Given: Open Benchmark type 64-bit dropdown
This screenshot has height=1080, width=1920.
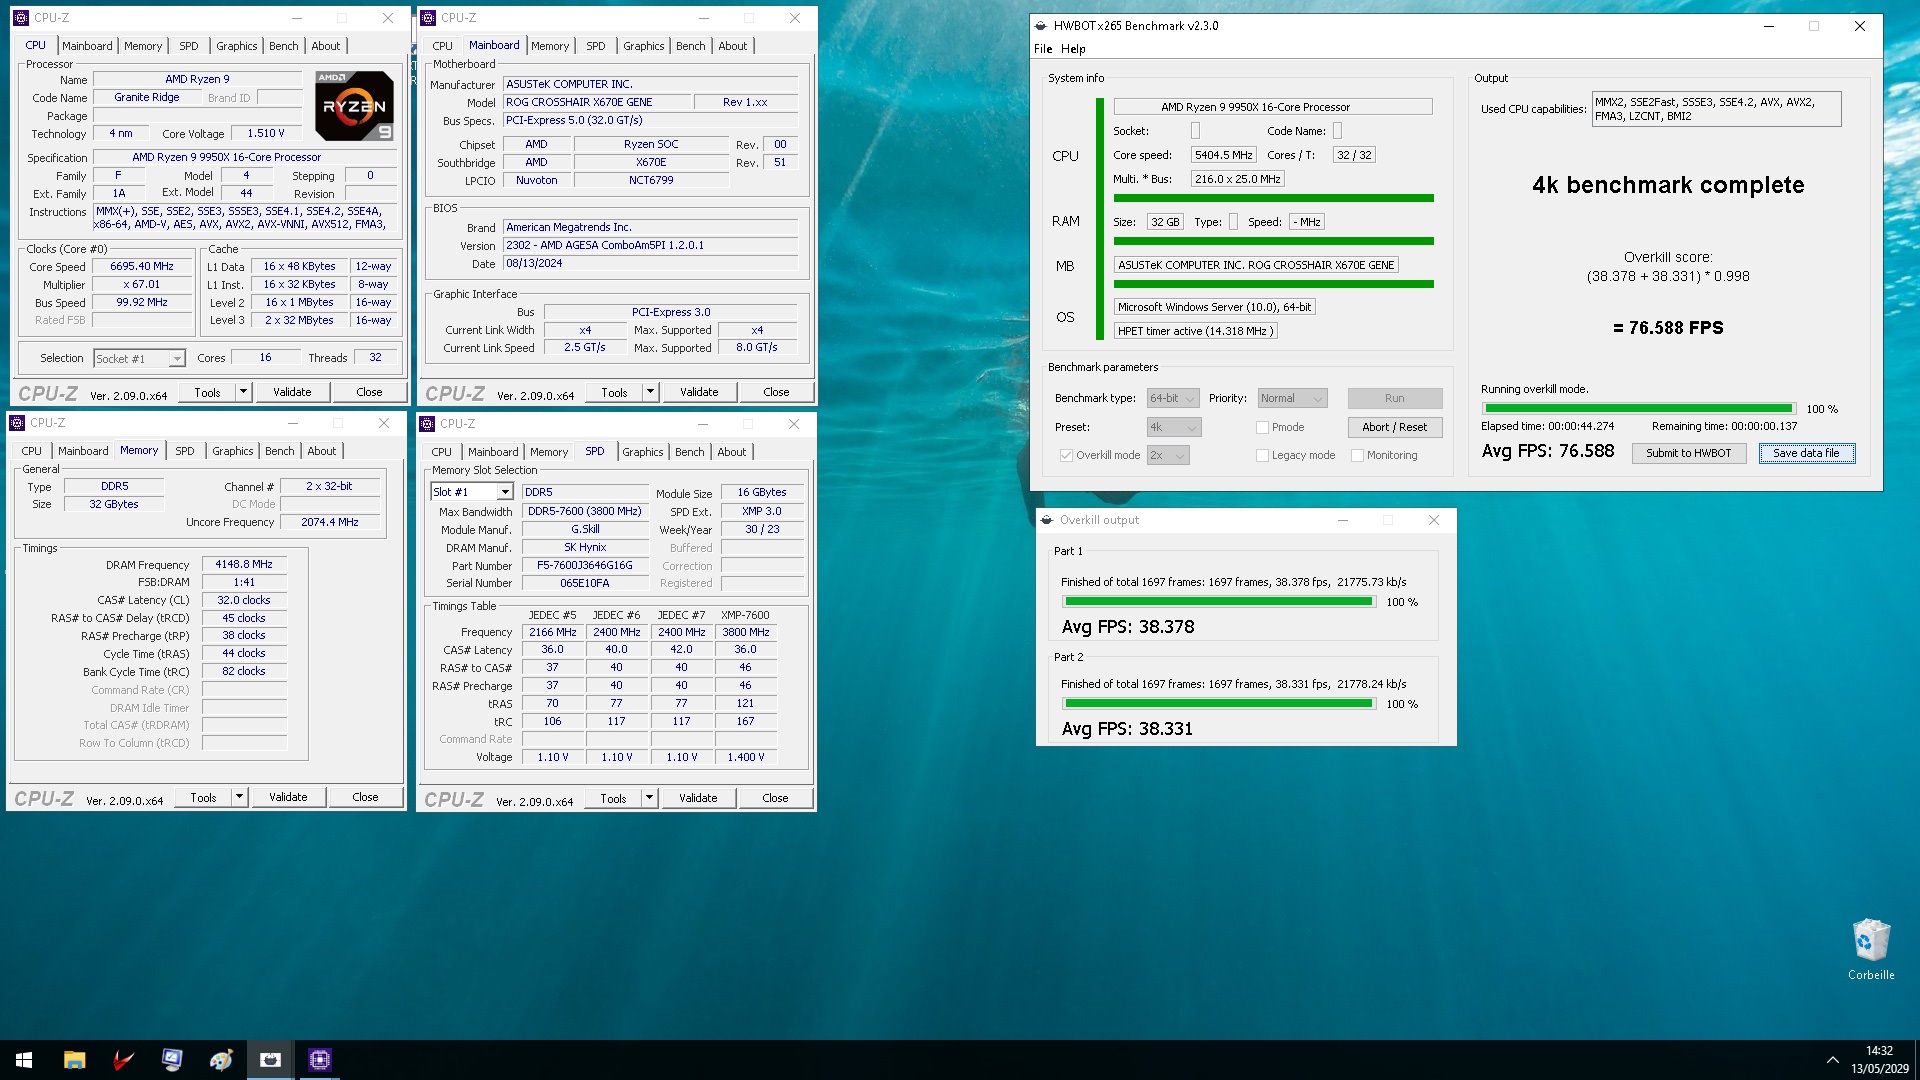Looking at the screenshot, I should tap(1172, 398).
